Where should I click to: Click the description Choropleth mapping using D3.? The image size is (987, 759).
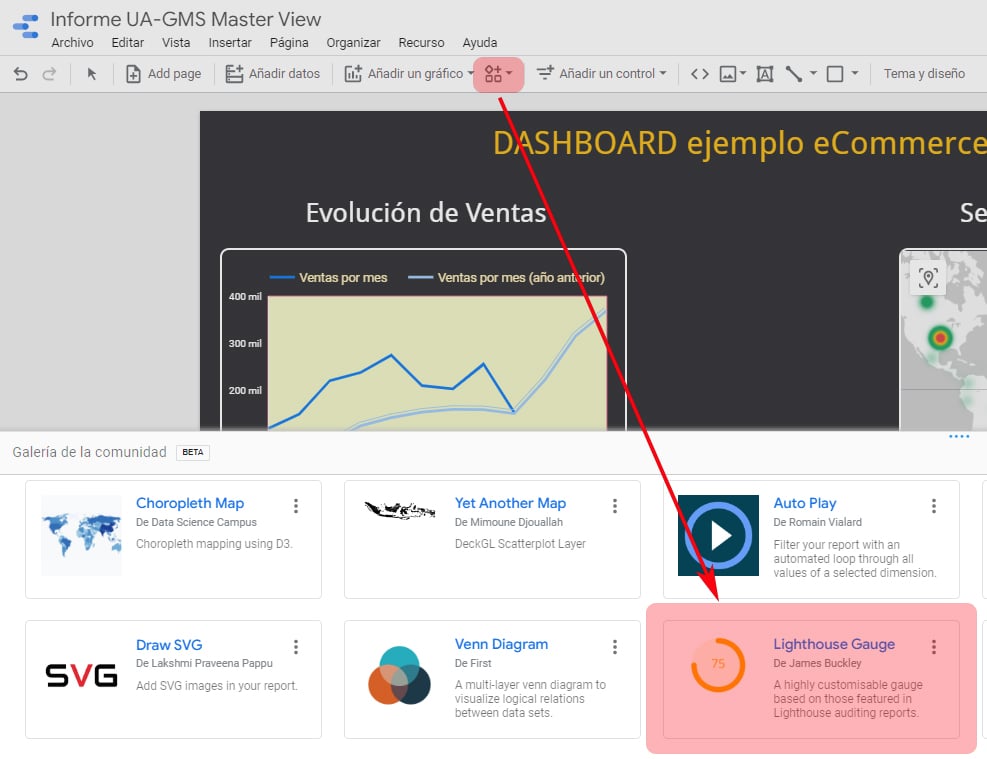click(215, 544)
